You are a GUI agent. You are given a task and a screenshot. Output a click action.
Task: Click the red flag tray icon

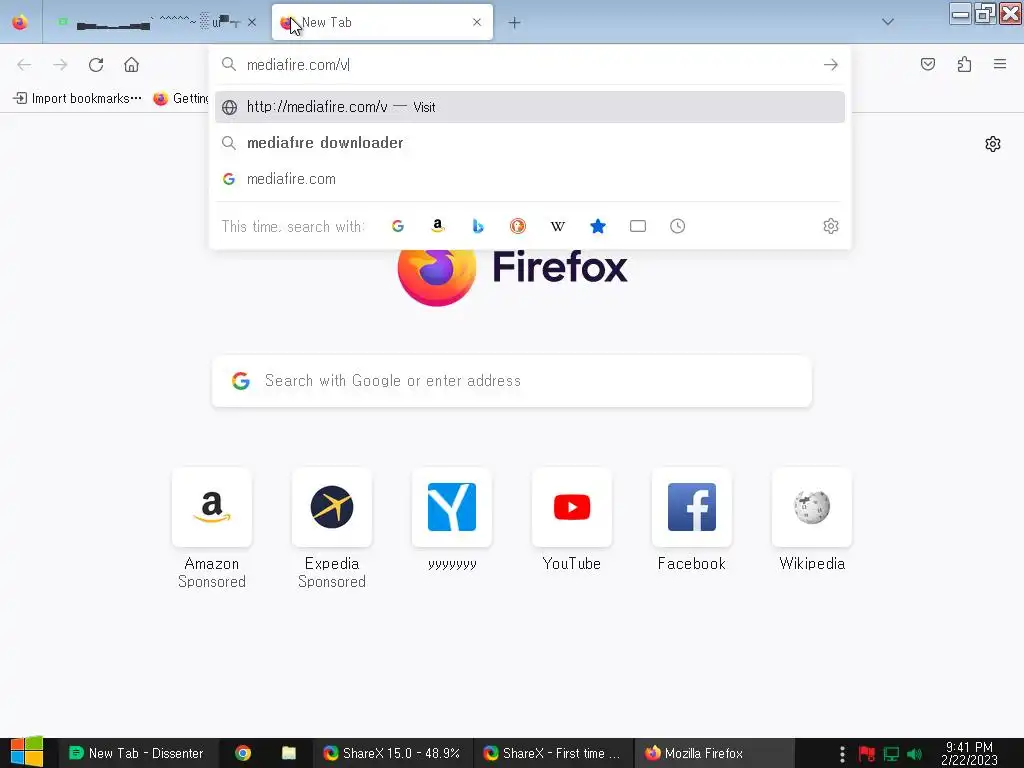867,754
